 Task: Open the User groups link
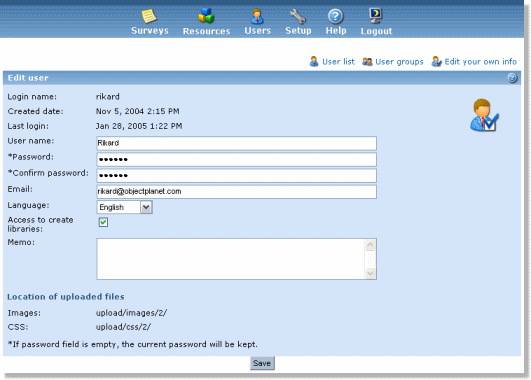coord(399,62)
